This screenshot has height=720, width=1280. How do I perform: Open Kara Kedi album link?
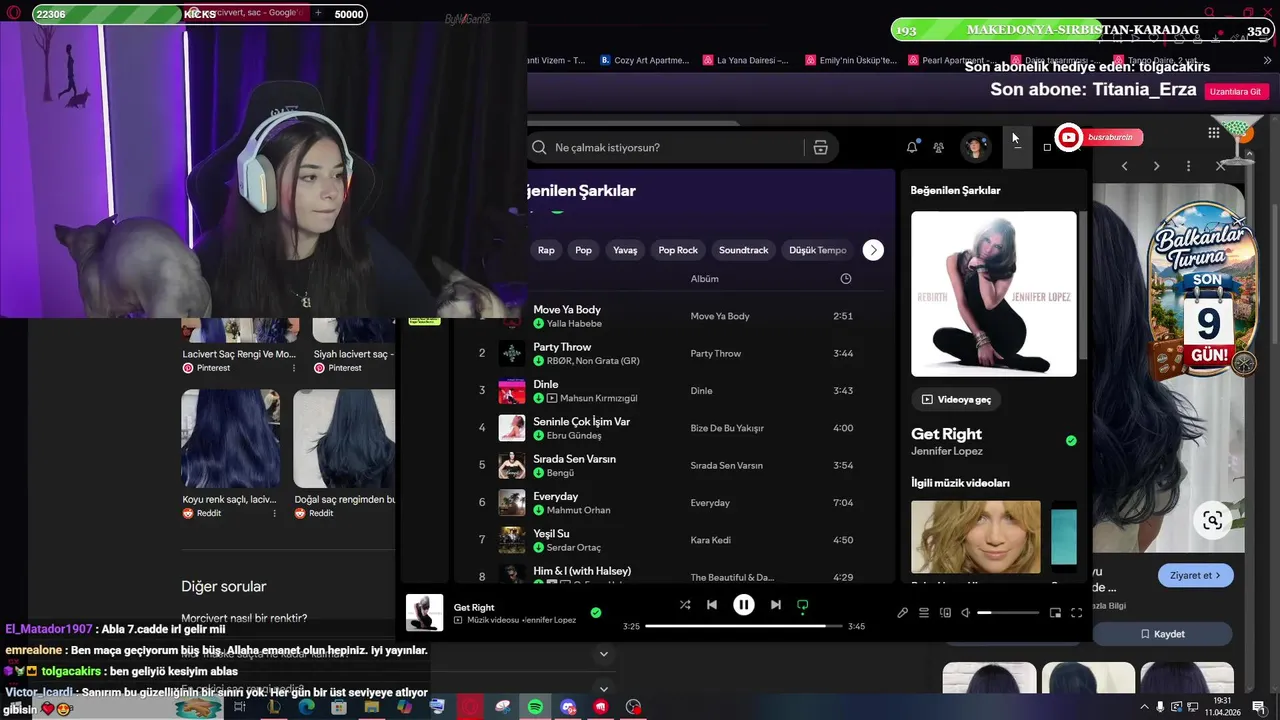pos(710,540)
